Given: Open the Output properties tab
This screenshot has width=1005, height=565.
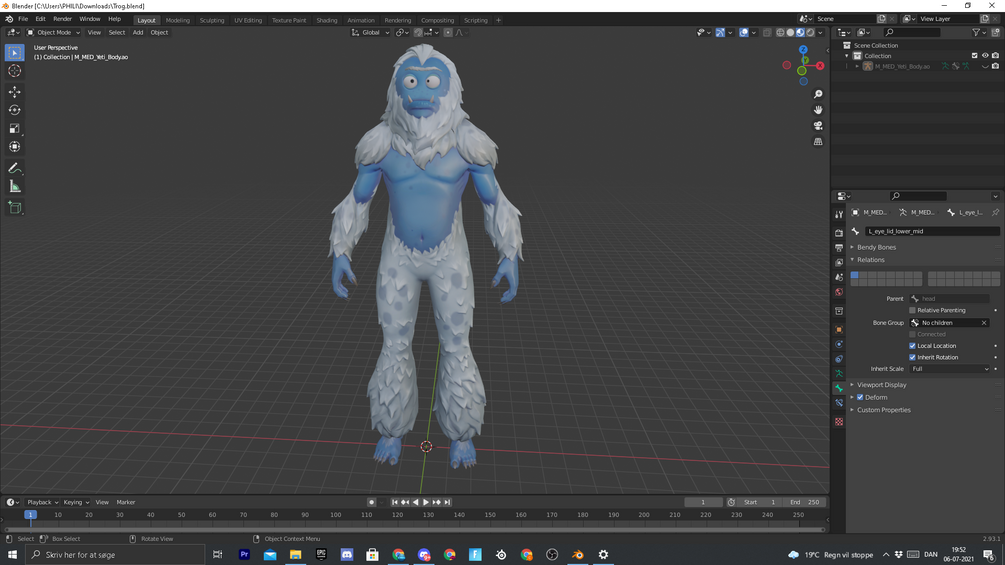Looking at the screenshot, I should click(x=839, y=248).
